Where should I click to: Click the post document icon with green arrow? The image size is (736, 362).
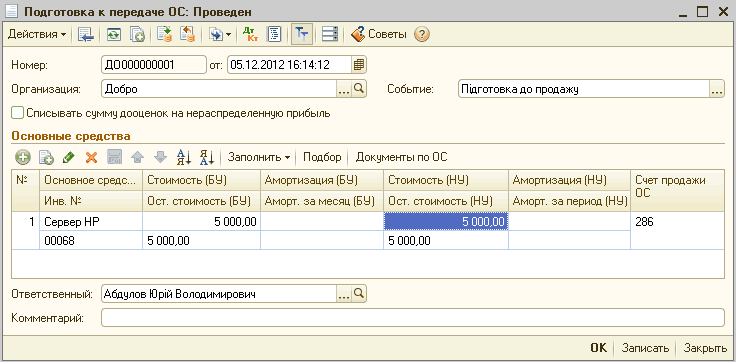point(165,35)
